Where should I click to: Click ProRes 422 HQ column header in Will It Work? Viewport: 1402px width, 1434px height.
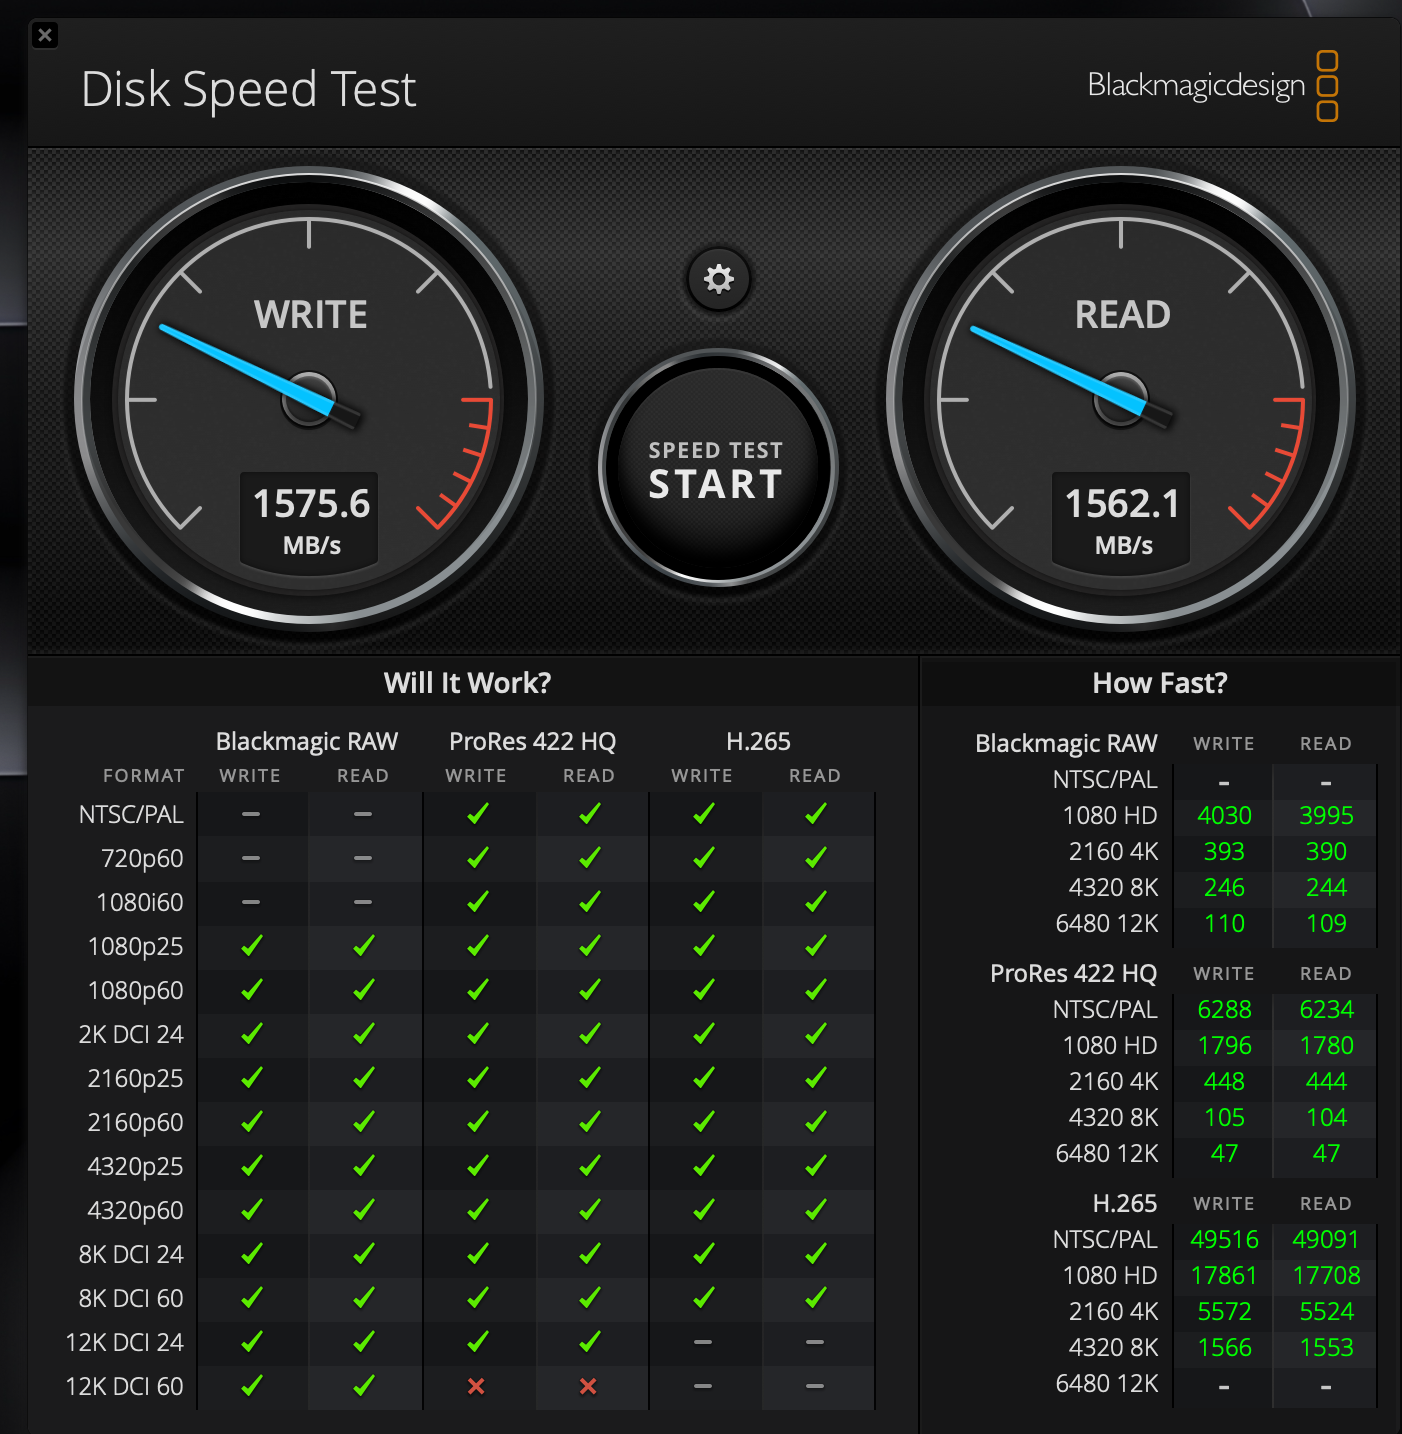pyautogui.click(x=532, y=741)
